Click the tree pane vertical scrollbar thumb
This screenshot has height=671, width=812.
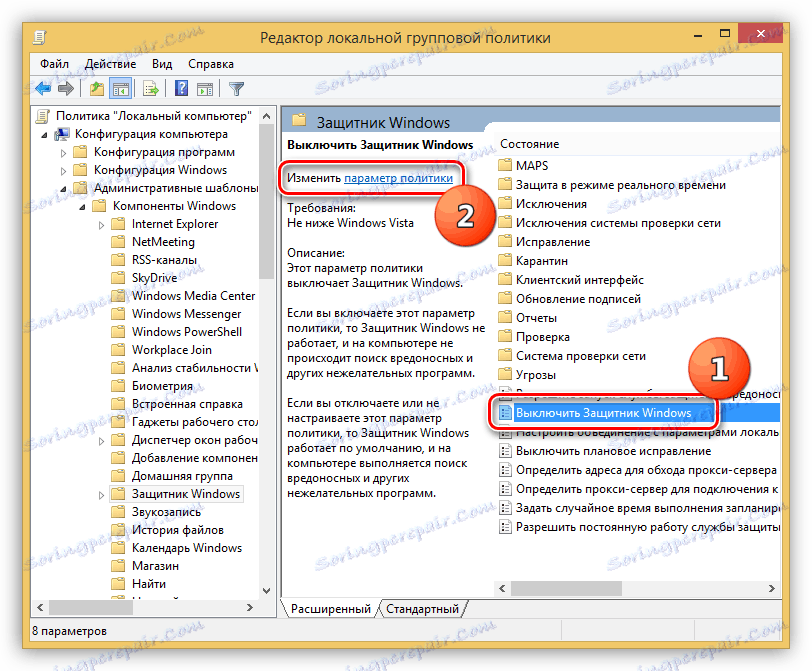point(267,202)
